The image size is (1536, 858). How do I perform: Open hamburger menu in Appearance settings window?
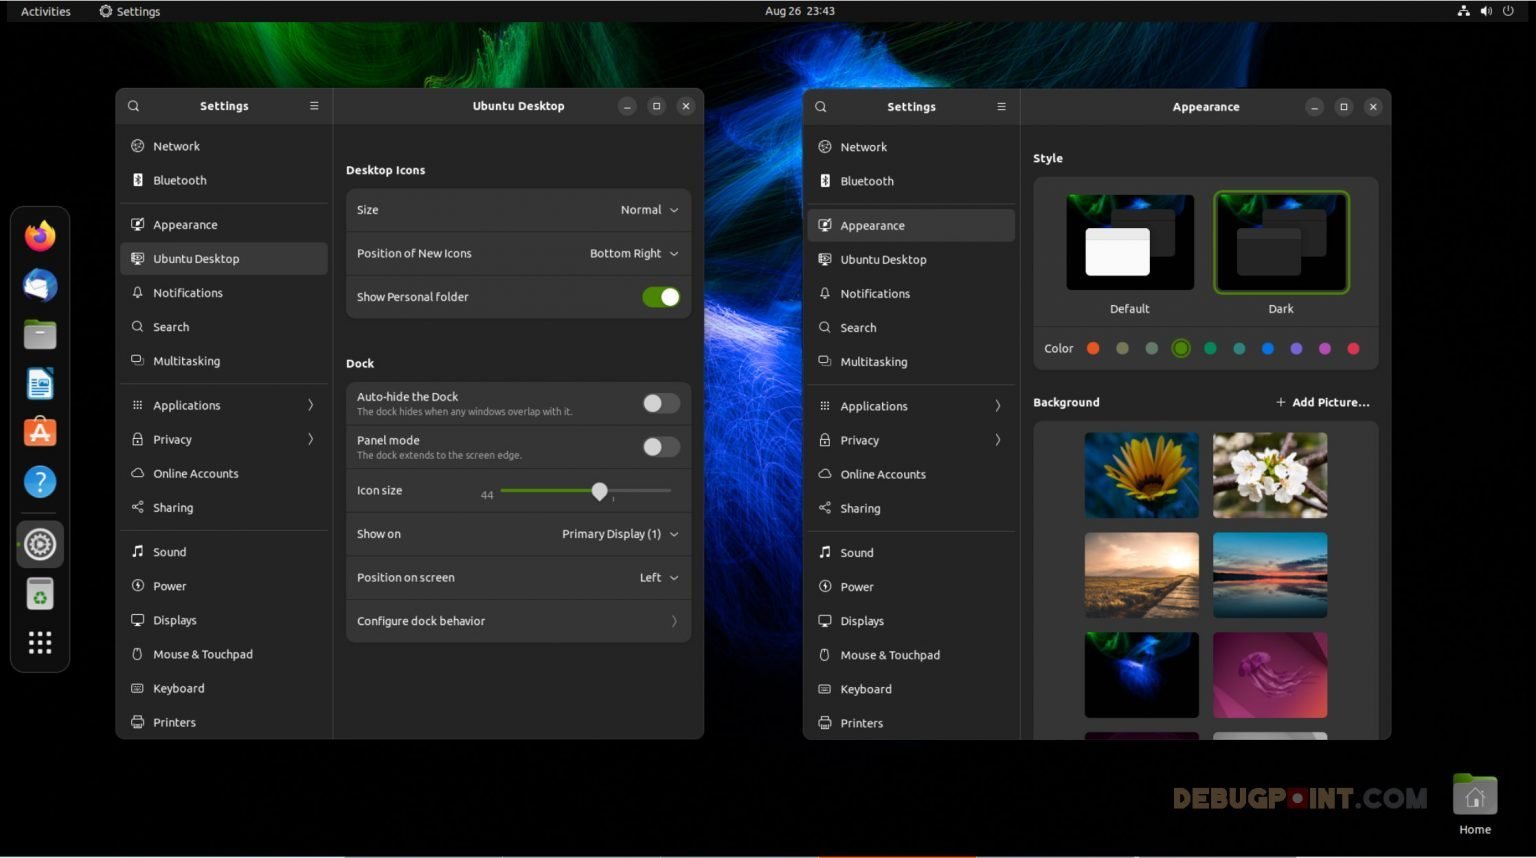[x=1001, y=107]
